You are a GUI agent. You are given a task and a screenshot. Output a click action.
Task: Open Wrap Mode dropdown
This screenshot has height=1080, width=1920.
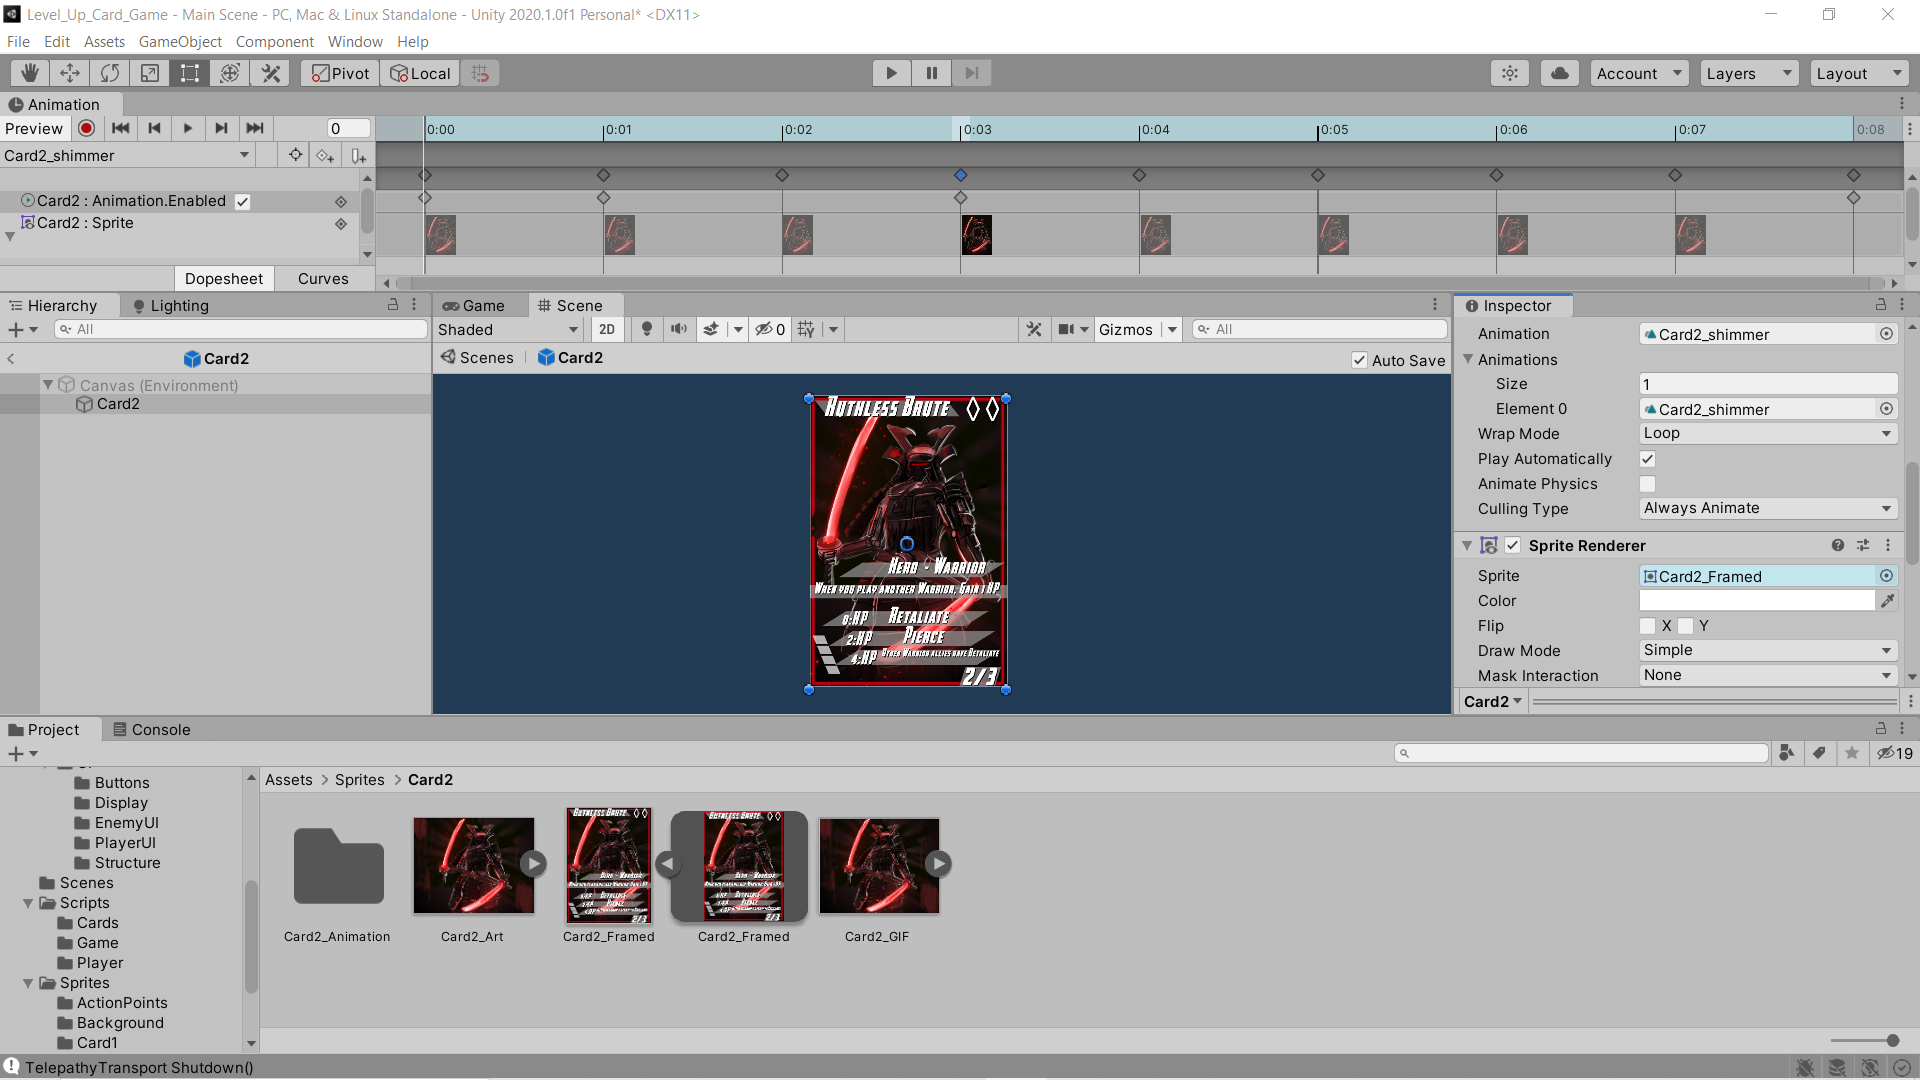(1768, 433)
